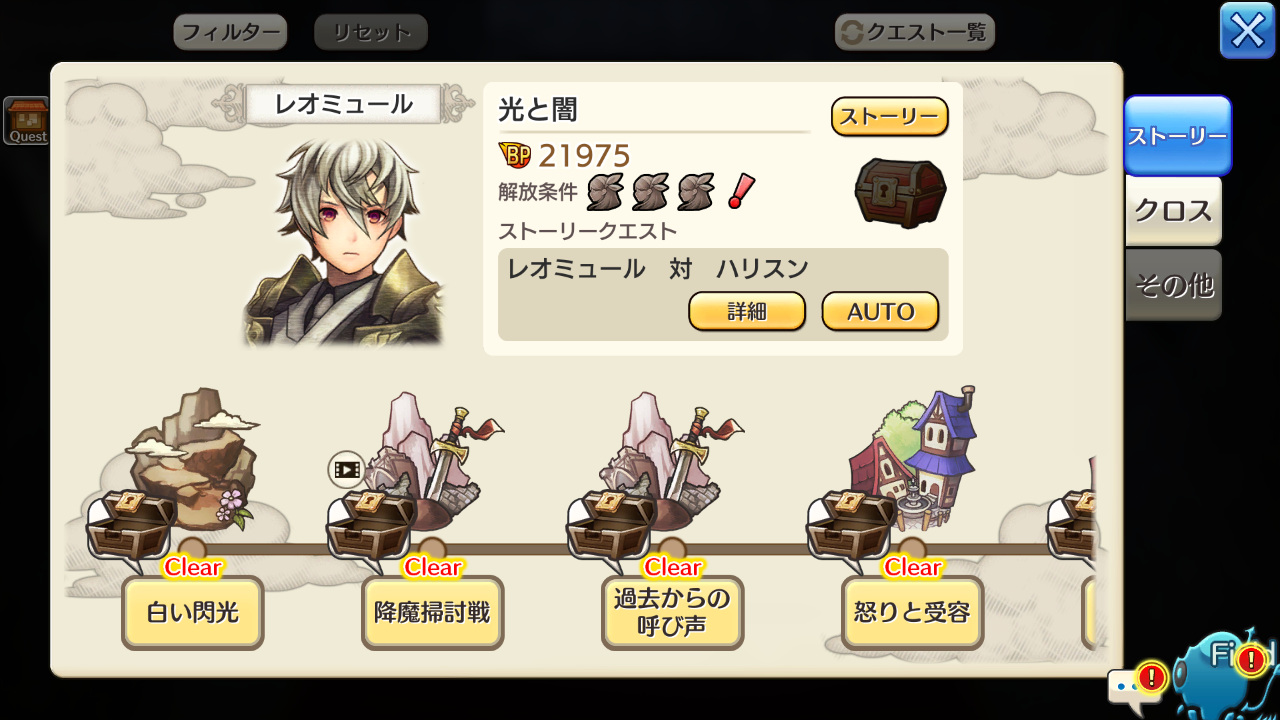Select the 怒りと受容 quest node
Screen dimensions: 1280x720
[912, 612]
